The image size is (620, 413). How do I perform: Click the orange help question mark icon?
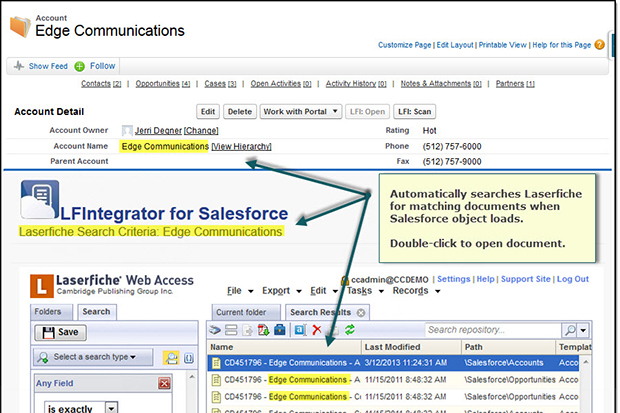pos(599,45)
